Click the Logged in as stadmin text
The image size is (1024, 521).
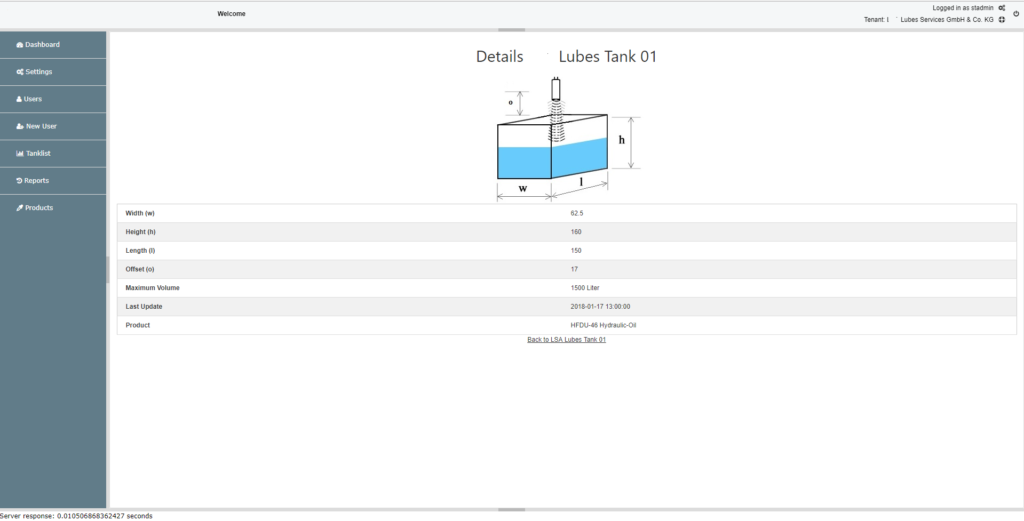coord(963,8)
